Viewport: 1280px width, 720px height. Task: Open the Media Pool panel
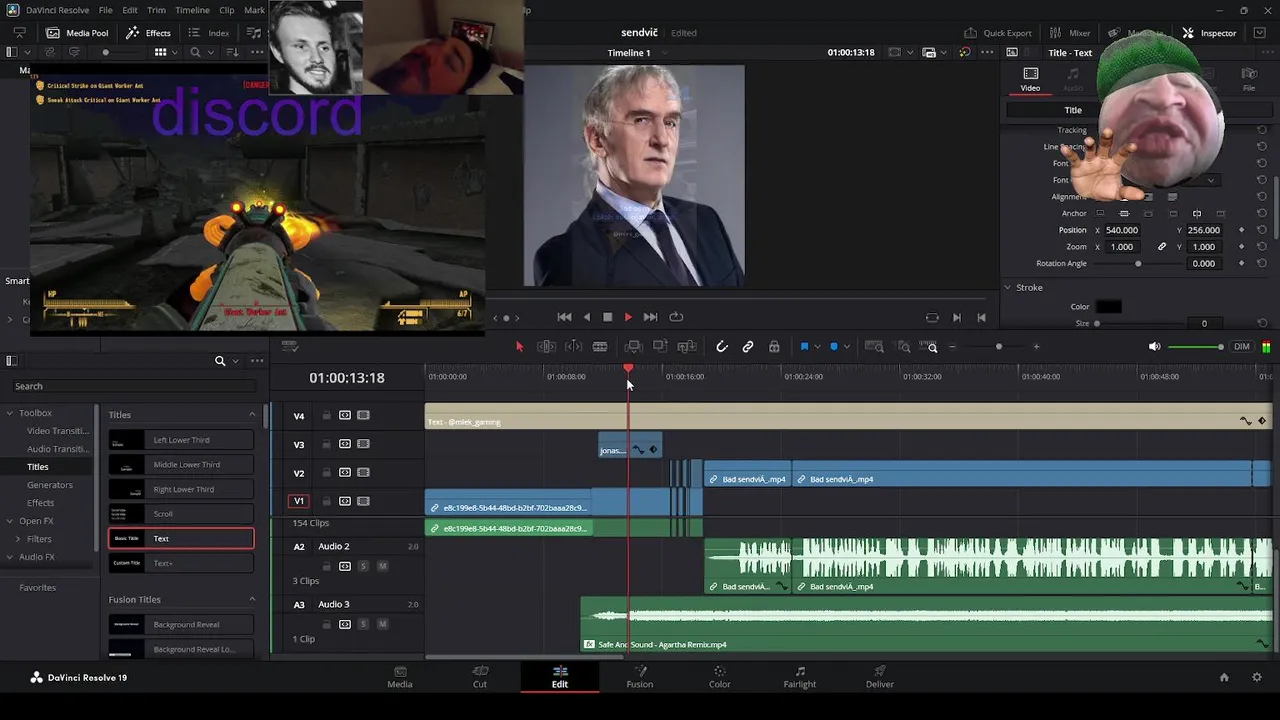point(78,33)
